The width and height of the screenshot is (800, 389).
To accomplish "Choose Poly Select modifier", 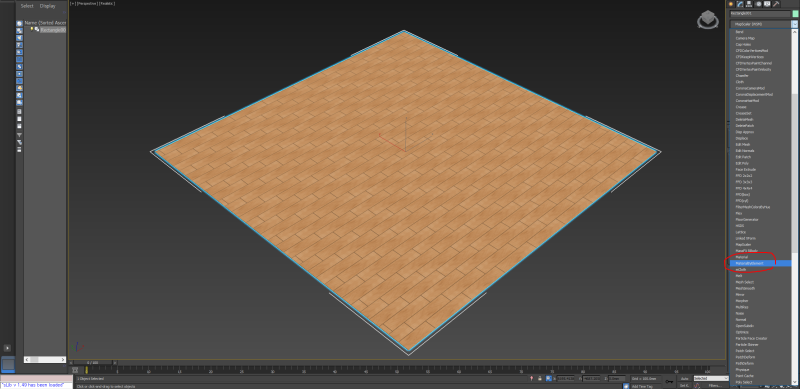I will click(x=760, y=382).
